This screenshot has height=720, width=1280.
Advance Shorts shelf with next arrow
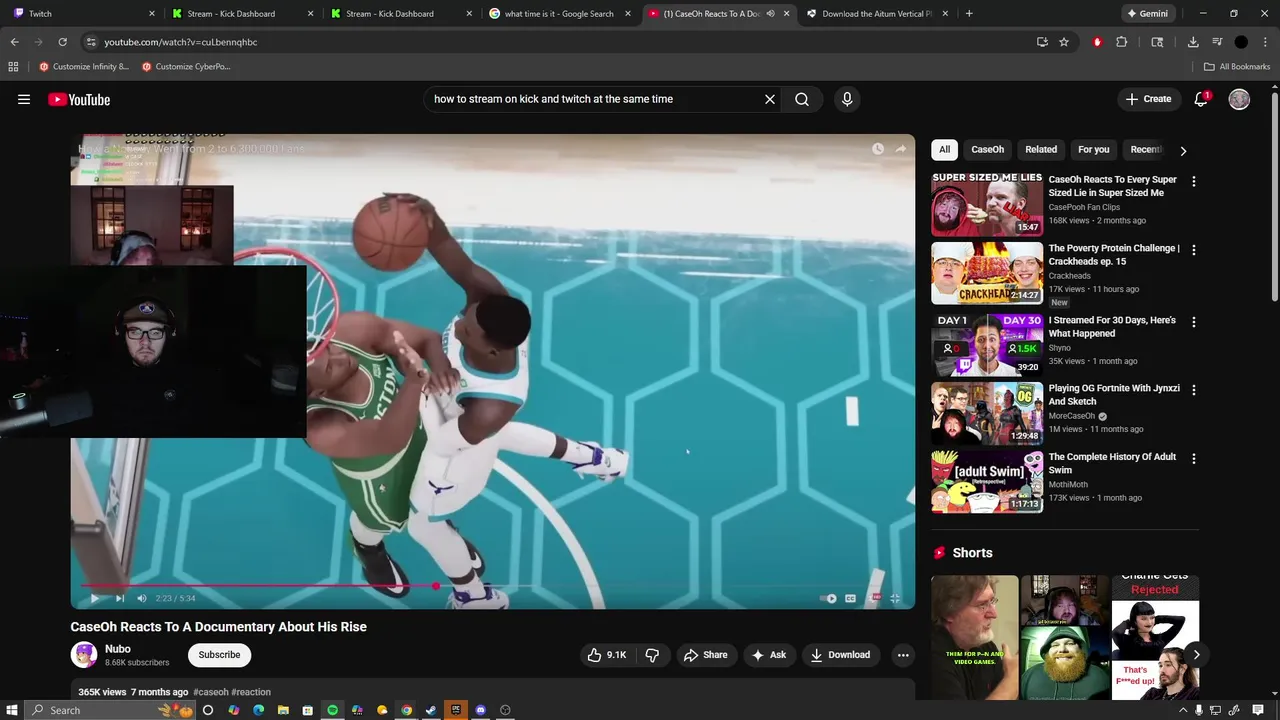click(x=1196, y=655)
